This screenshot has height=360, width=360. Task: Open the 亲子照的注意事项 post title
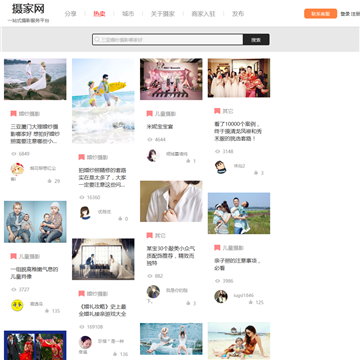(x=237, y=264)
